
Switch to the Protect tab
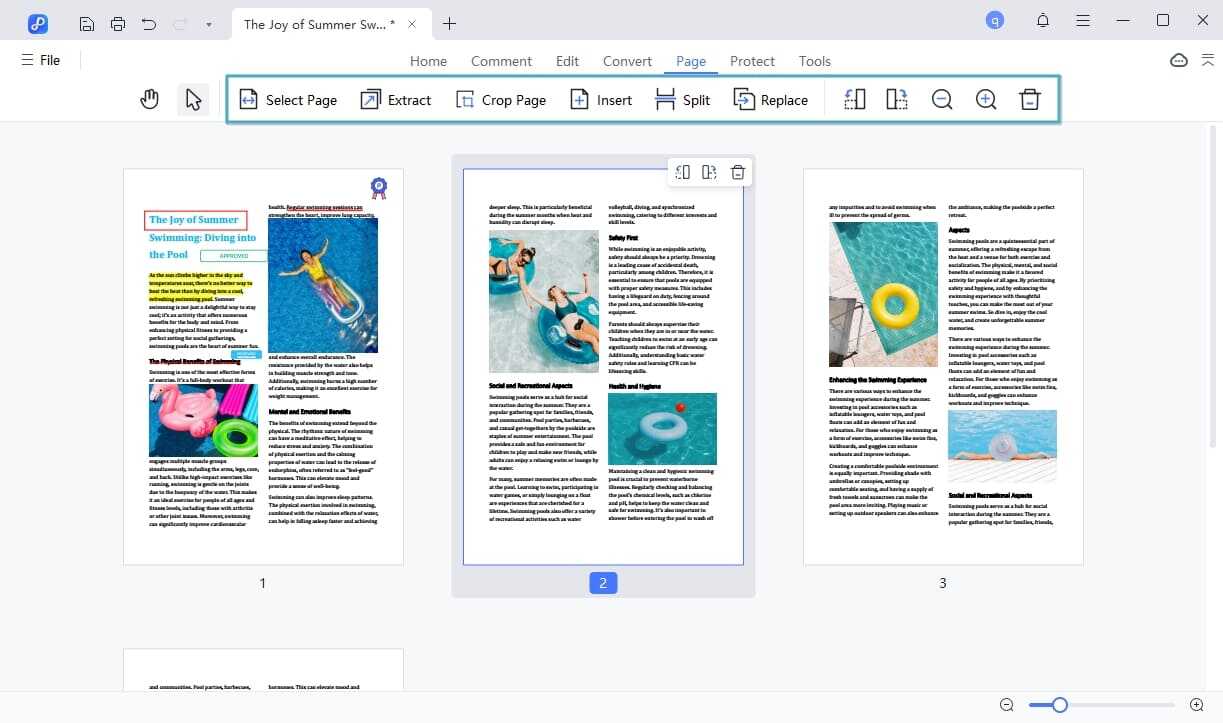pos(752,61)
